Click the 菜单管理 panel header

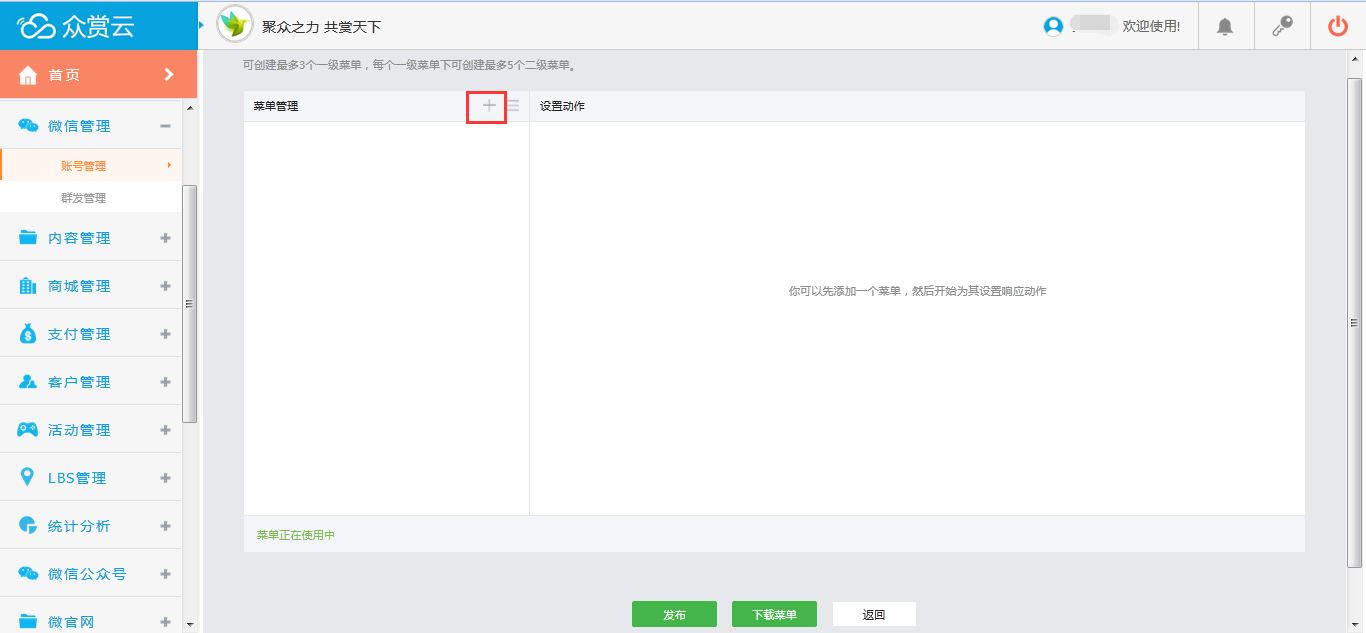point(276,106)
